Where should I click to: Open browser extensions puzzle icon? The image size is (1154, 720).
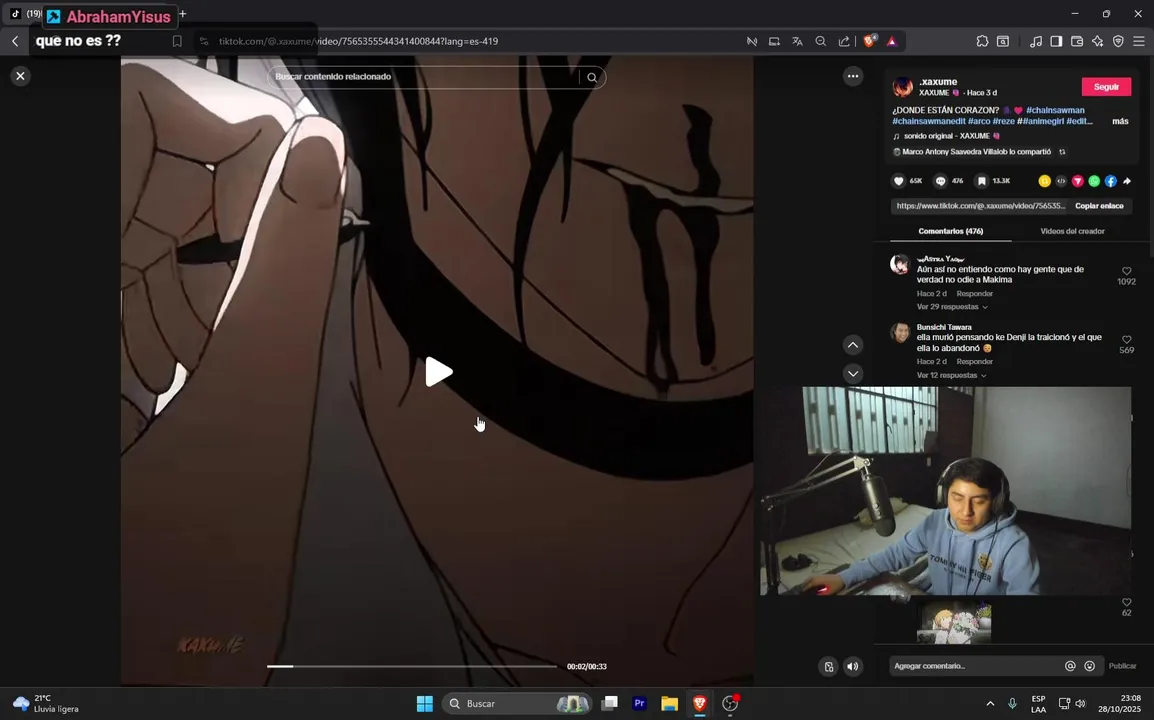click(x=983, y=41)
